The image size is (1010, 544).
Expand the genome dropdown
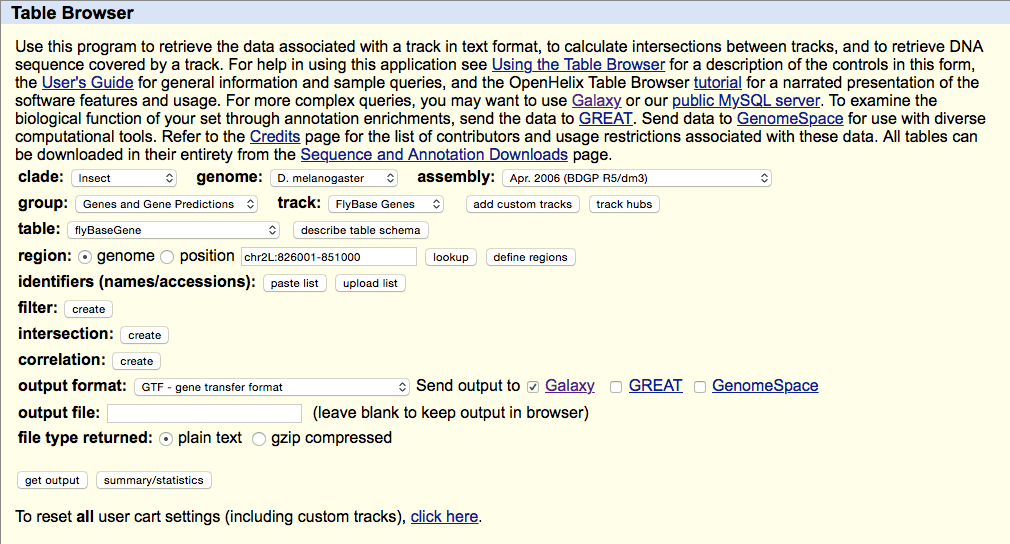pyautogui.click(x=334, y=178)
